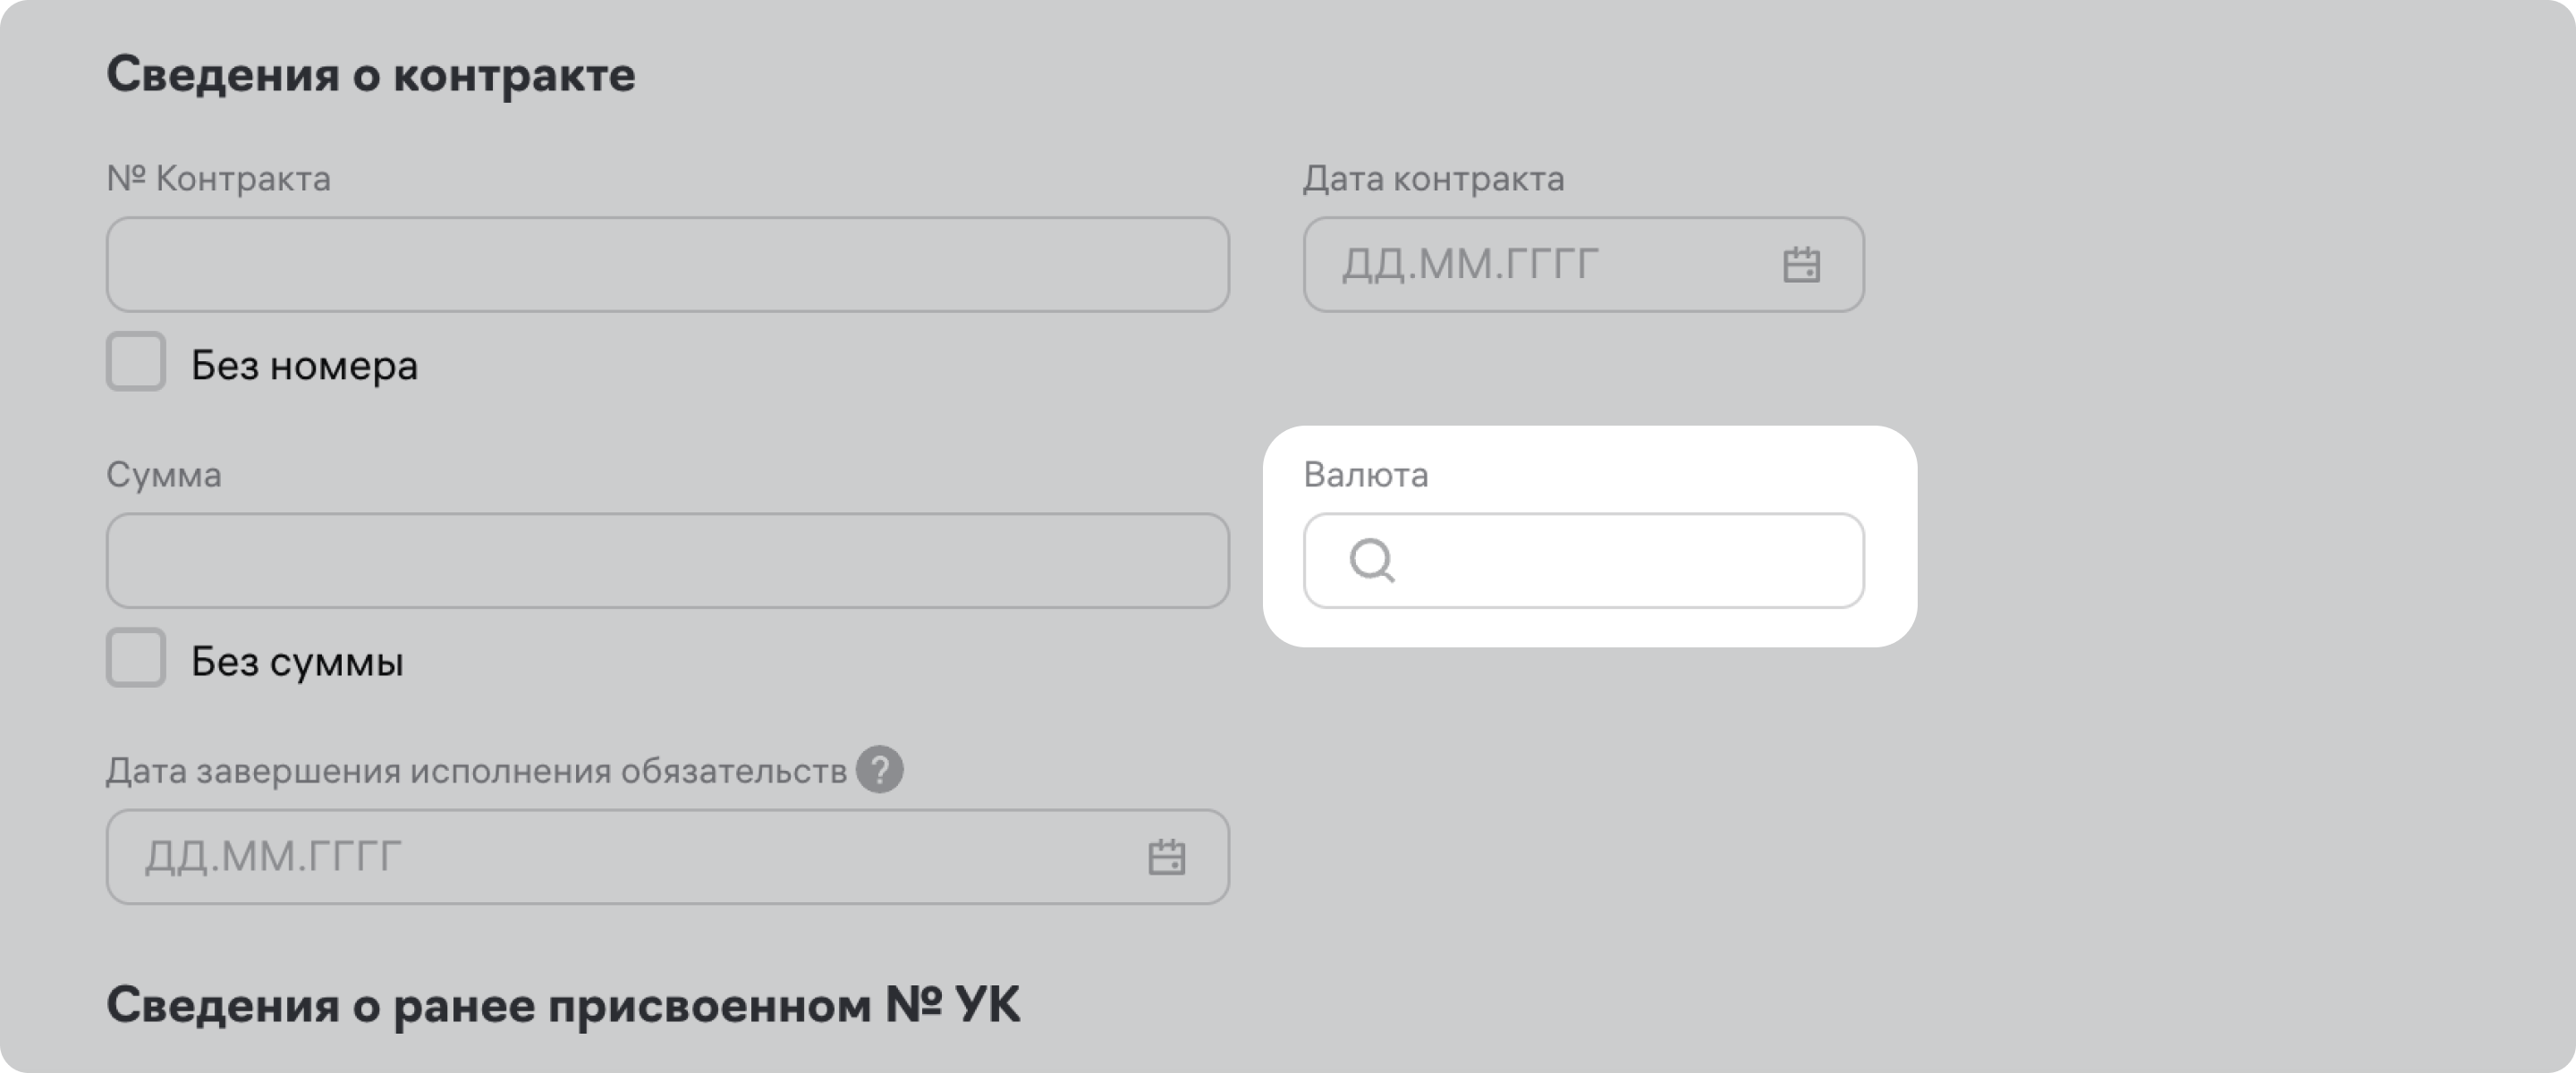This screenshot has height=1073, width=2576.
Task: Open the calendar in Дата контракта field
Action: coord(1801,265)
